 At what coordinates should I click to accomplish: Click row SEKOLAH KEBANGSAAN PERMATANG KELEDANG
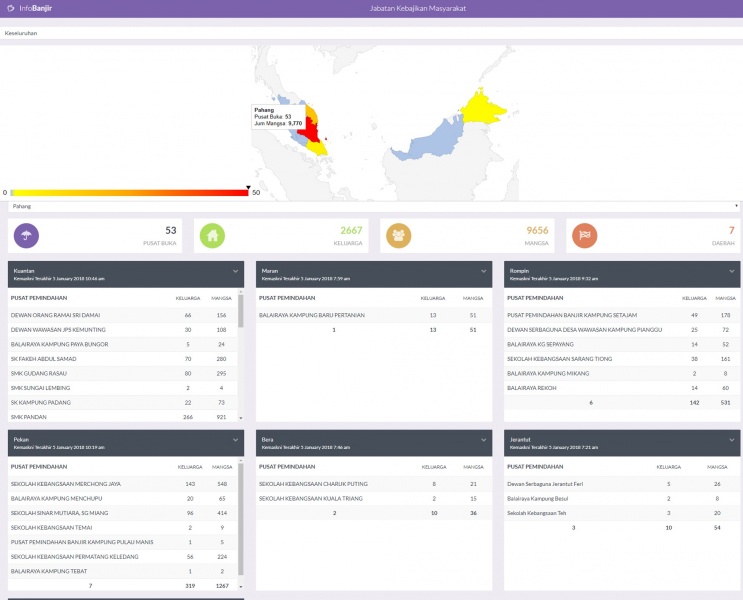pos(123,557)
